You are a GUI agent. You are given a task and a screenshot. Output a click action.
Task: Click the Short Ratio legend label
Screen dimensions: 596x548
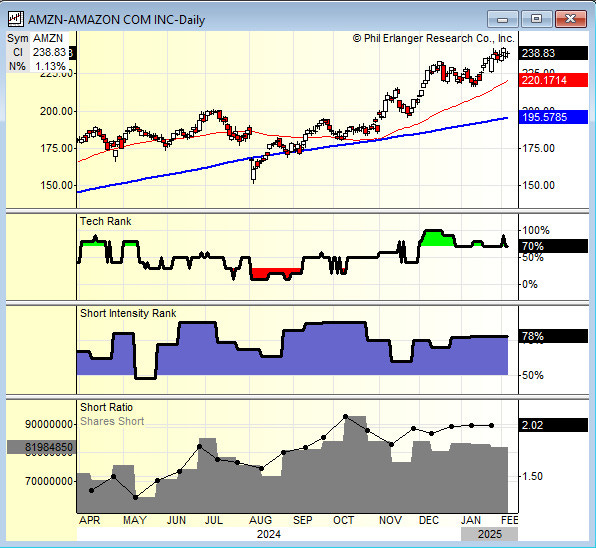point(106,407)
